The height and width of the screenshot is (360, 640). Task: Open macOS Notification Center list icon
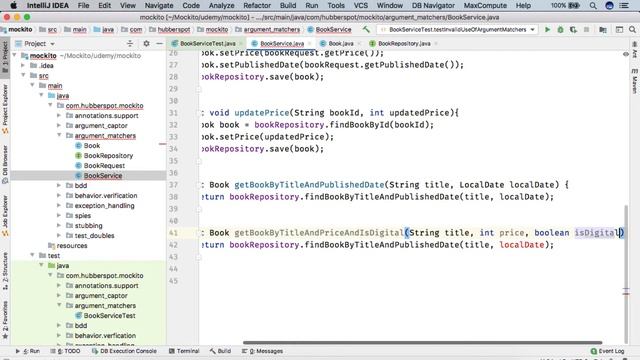click(624, 5)
